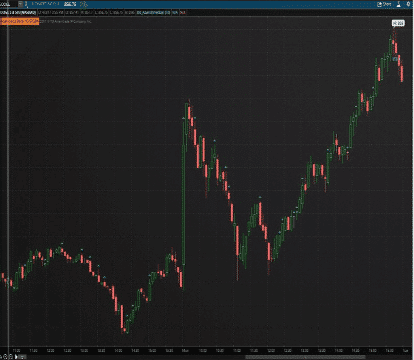
Task: Select the orange highlighted label under chart header
Action: pyautogui.click(x=20, y=21)
